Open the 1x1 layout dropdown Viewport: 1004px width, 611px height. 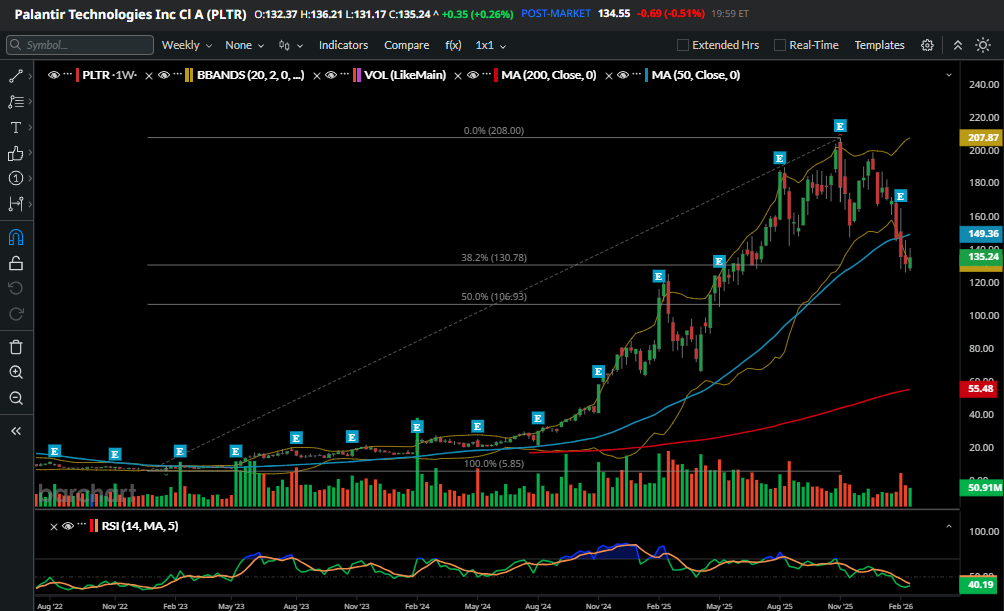pyautogui.click(x=490, y=45)
